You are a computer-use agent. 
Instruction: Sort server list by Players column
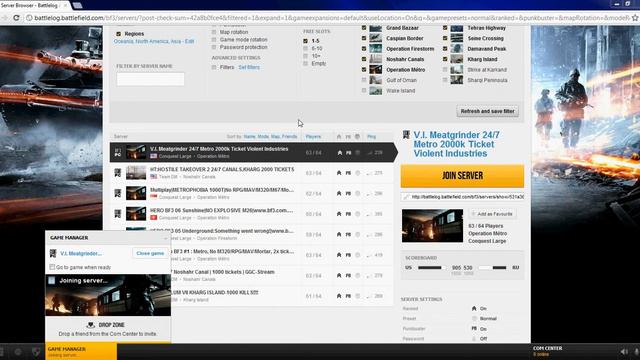click(x=313, y=137)
